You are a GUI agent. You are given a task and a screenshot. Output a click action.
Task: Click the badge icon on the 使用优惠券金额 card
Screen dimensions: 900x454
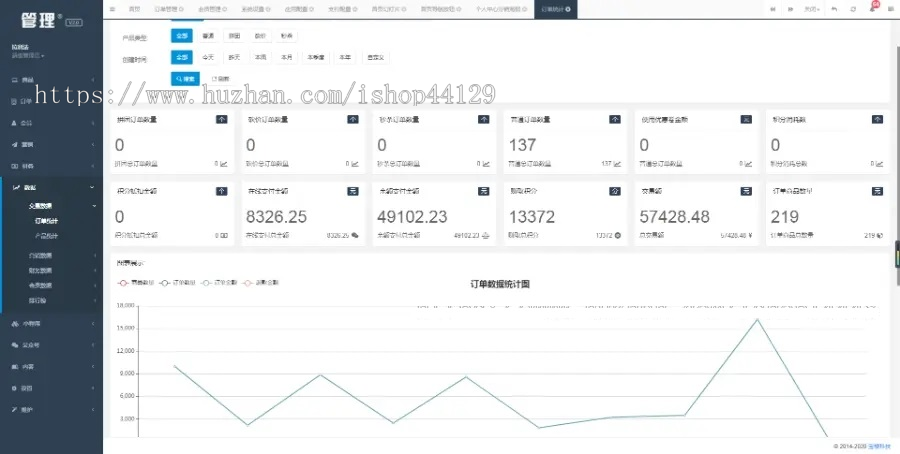click(x=746, y=119)
